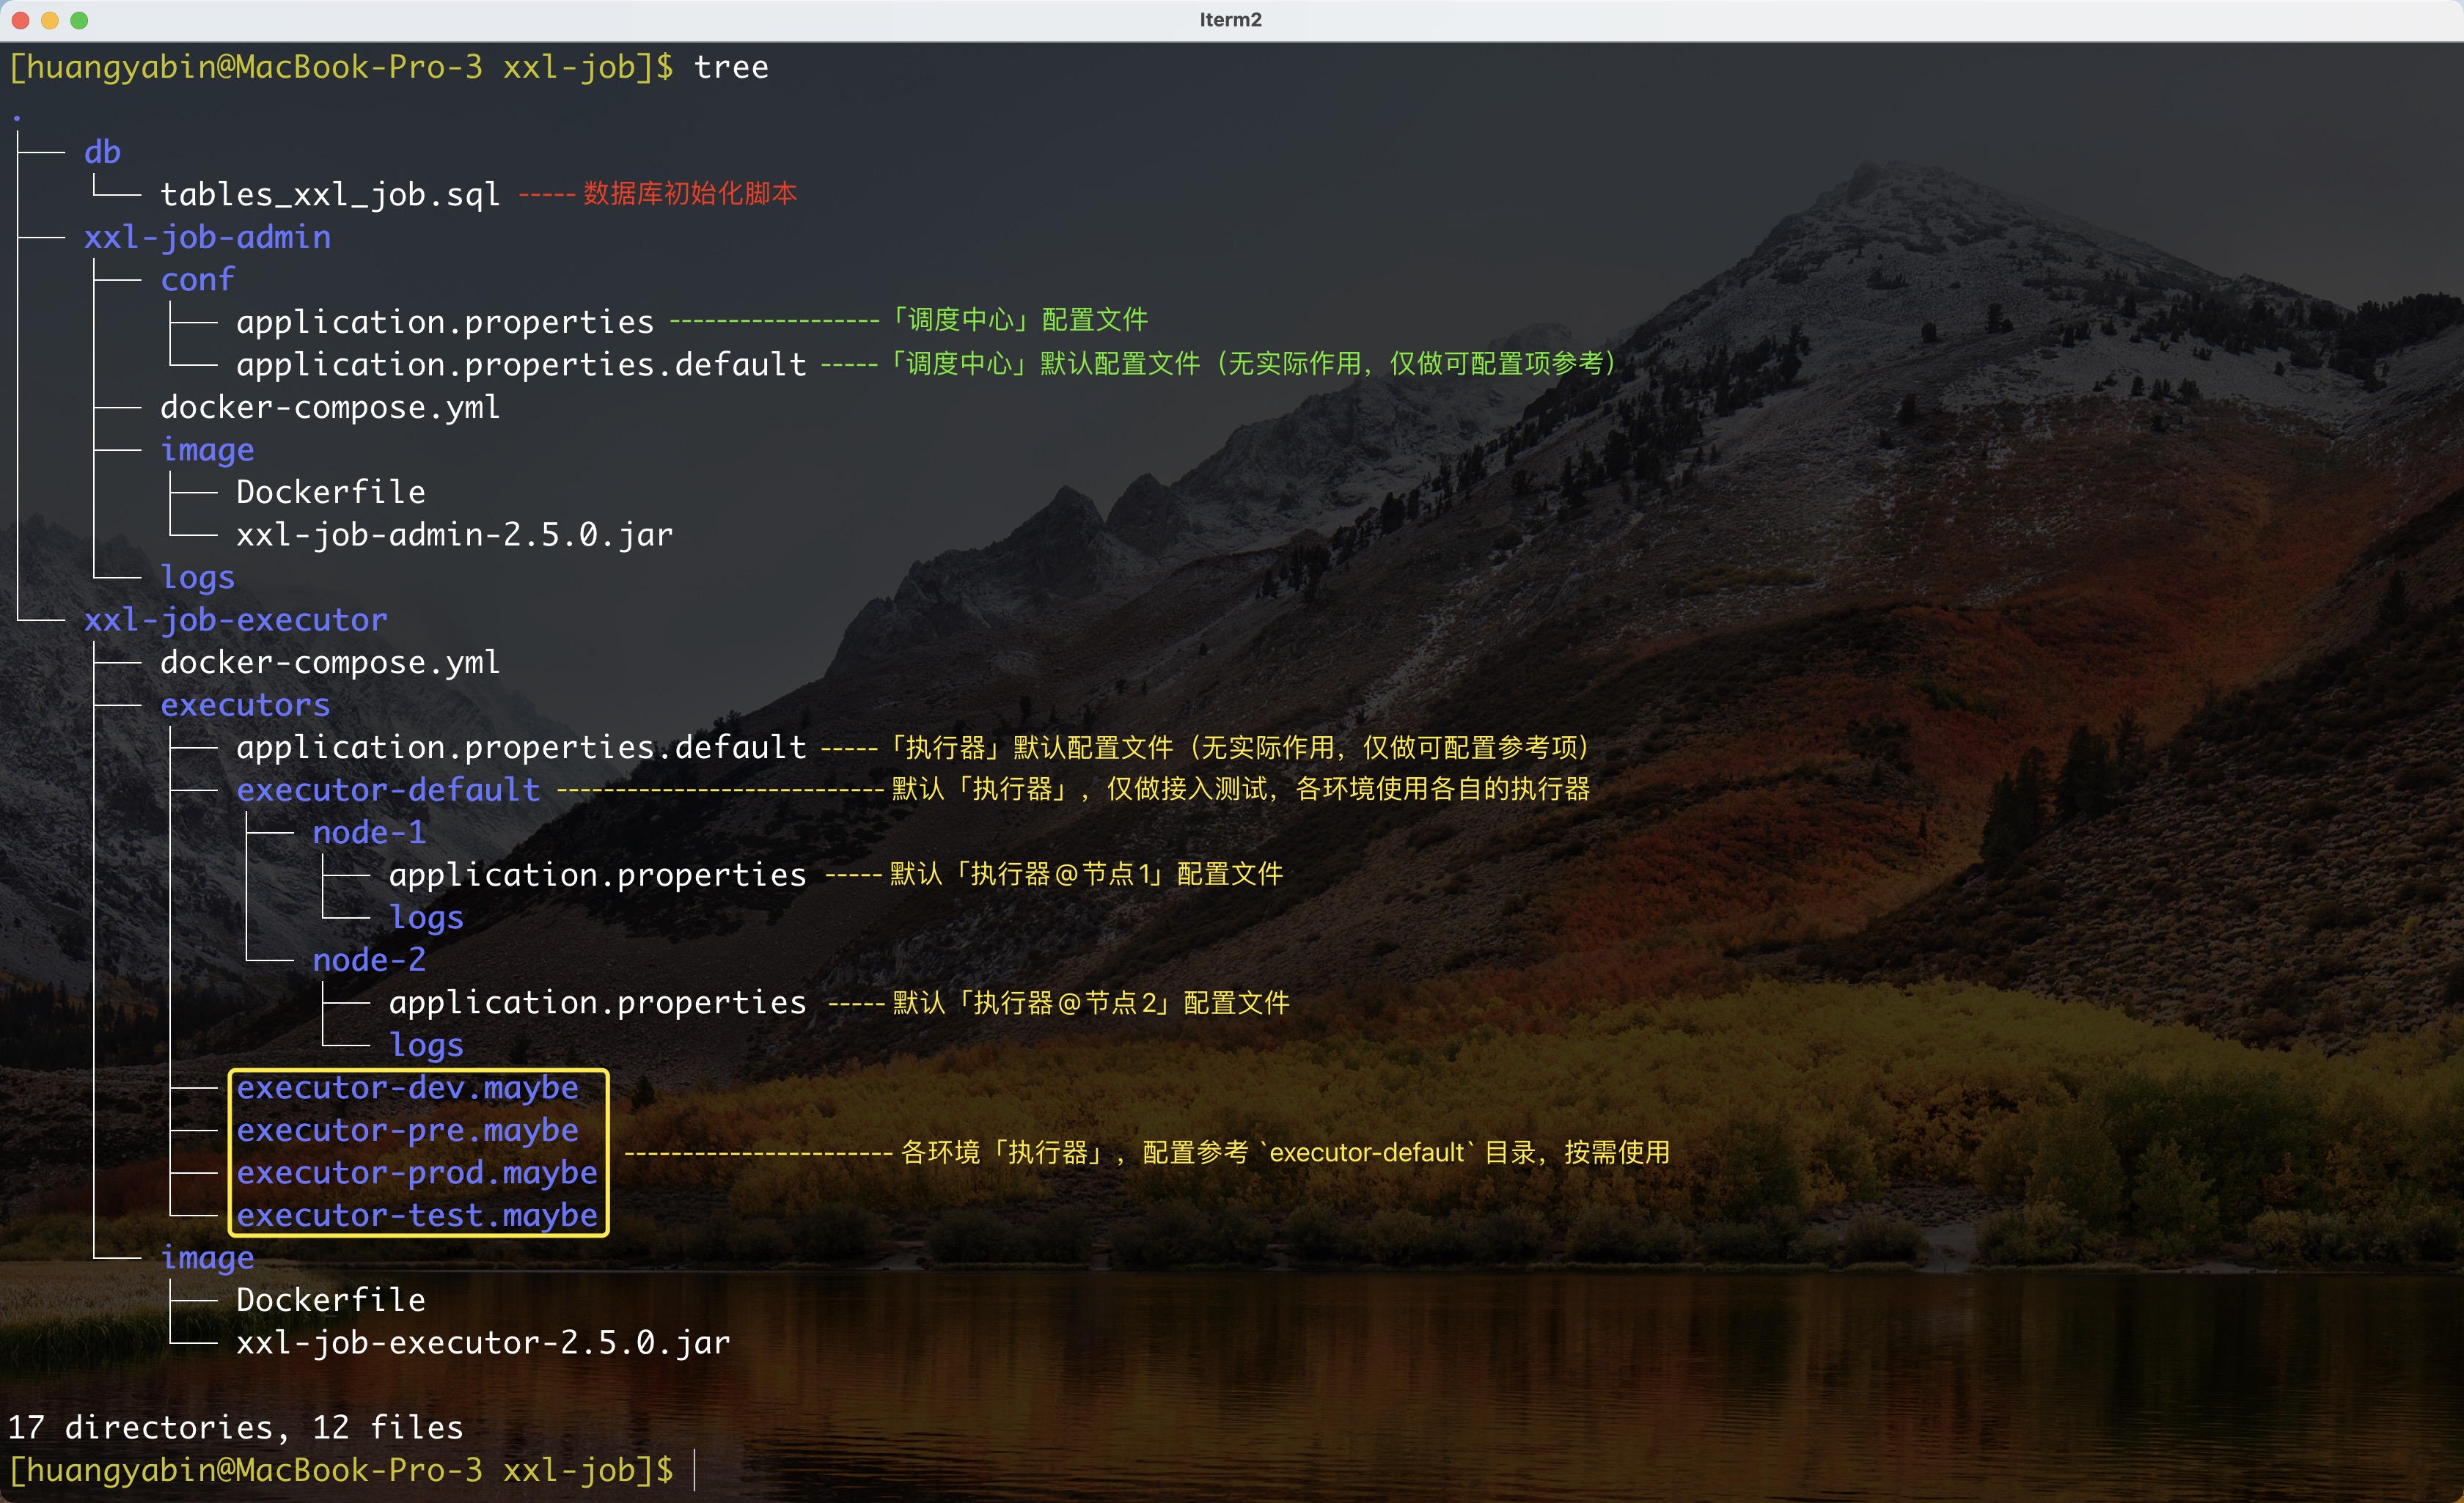Click the xxl-job-admin directory name
The height and width of the screenshot is (1503, 2464).
point(207,237)
